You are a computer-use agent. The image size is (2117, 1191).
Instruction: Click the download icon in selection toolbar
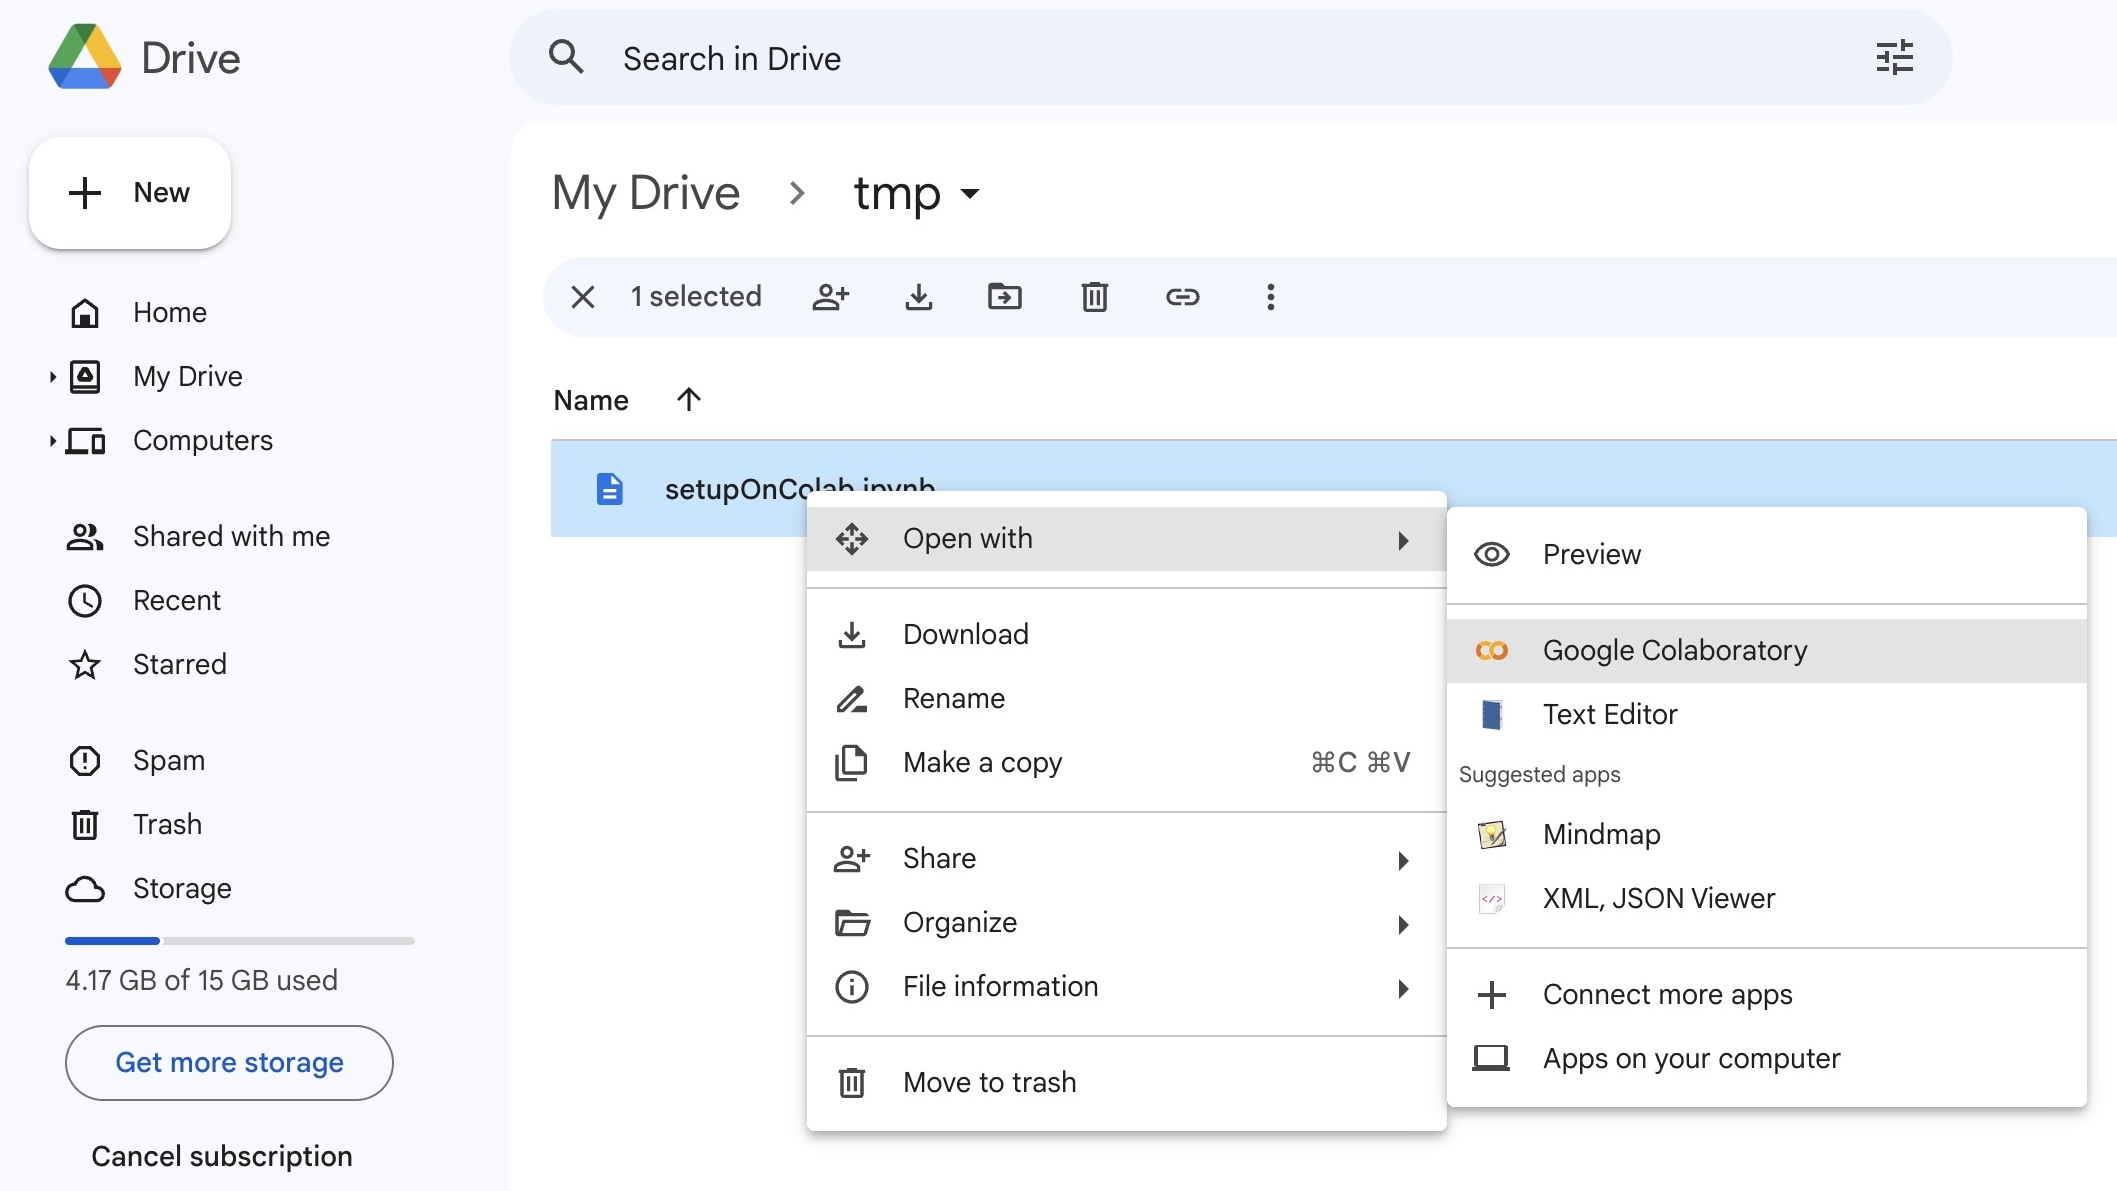click(x=918, y=297)
